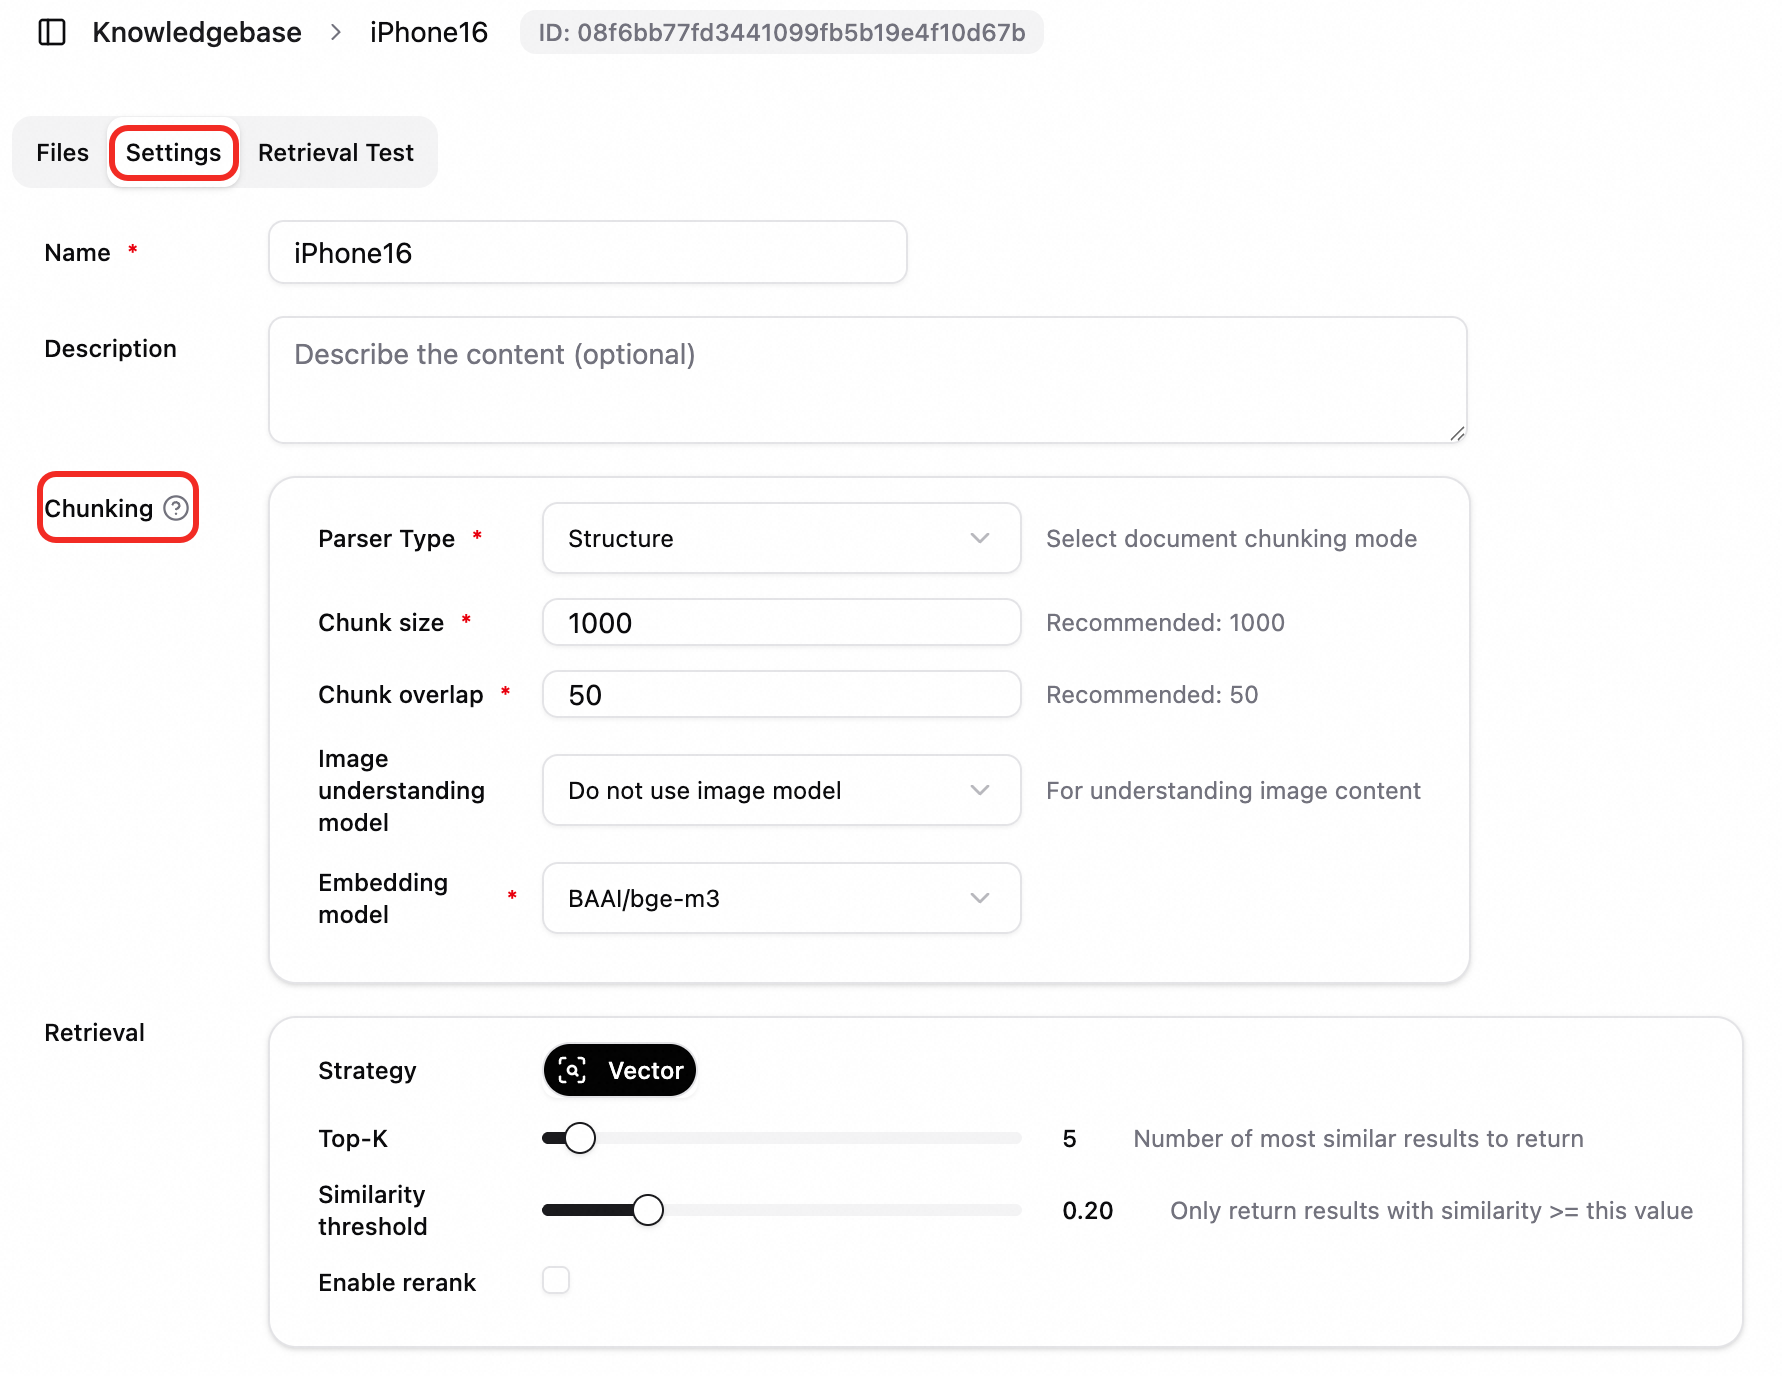Click the Vector strategy search icon

(572, 1070)
